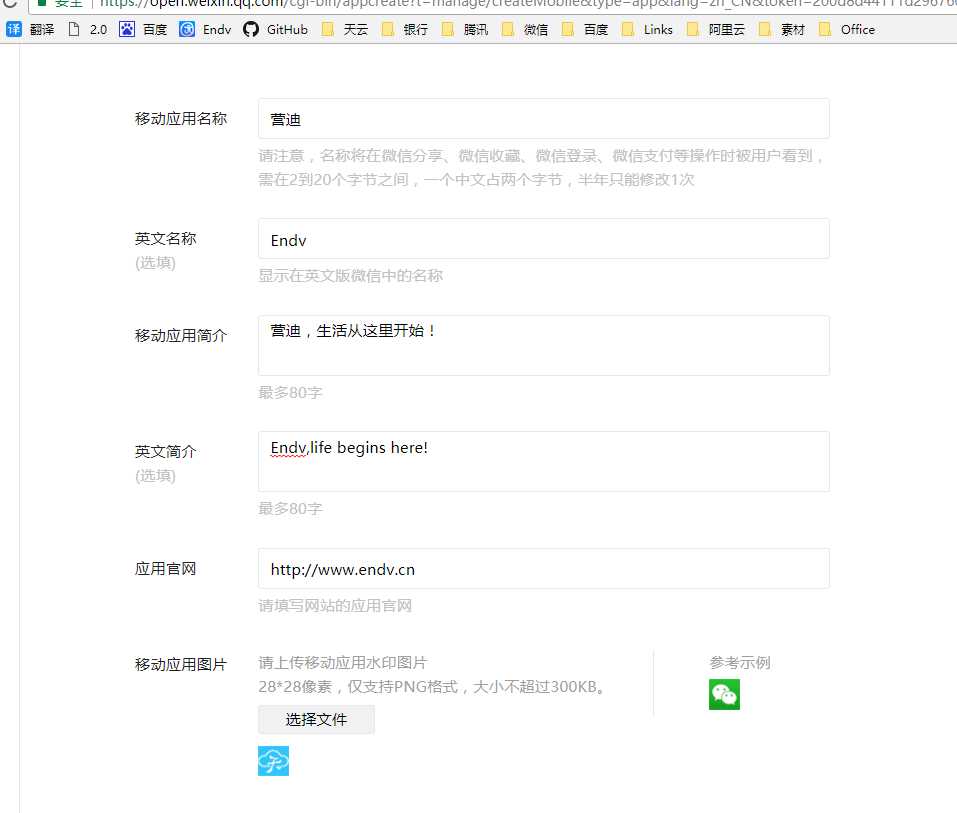Open the 天云 bookmarks folder
Image resolution: width=957 pixels, height=813 pixels.
click(345, 29)
